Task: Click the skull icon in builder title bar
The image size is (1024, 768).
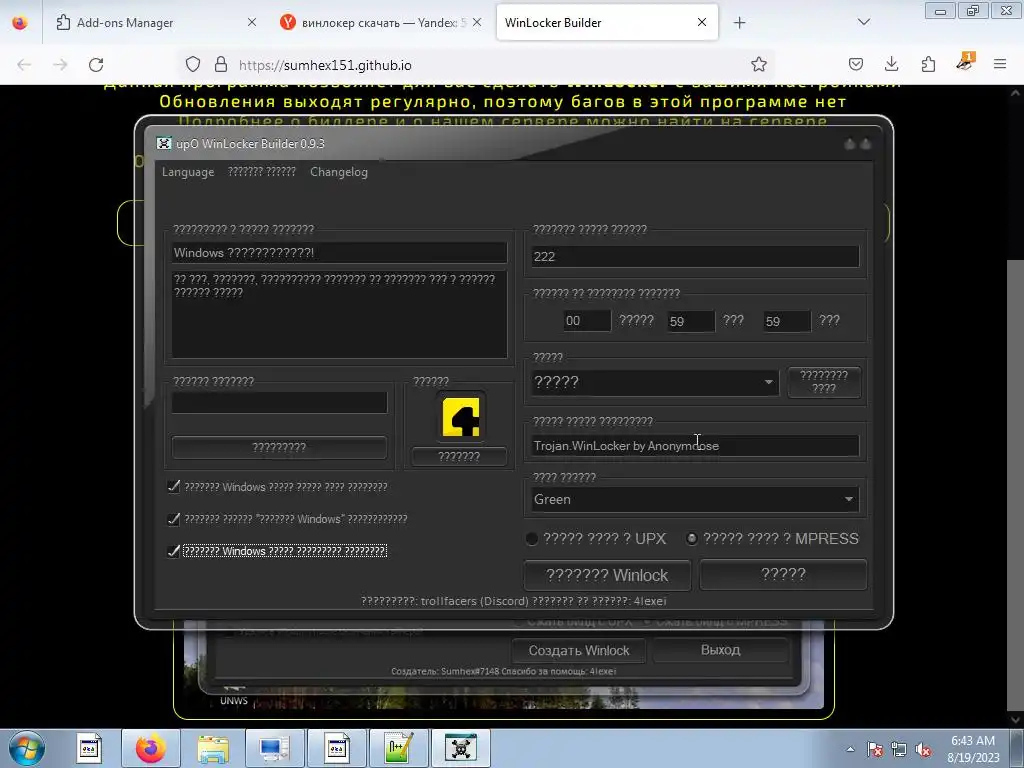Action: [x=164, y=144]
